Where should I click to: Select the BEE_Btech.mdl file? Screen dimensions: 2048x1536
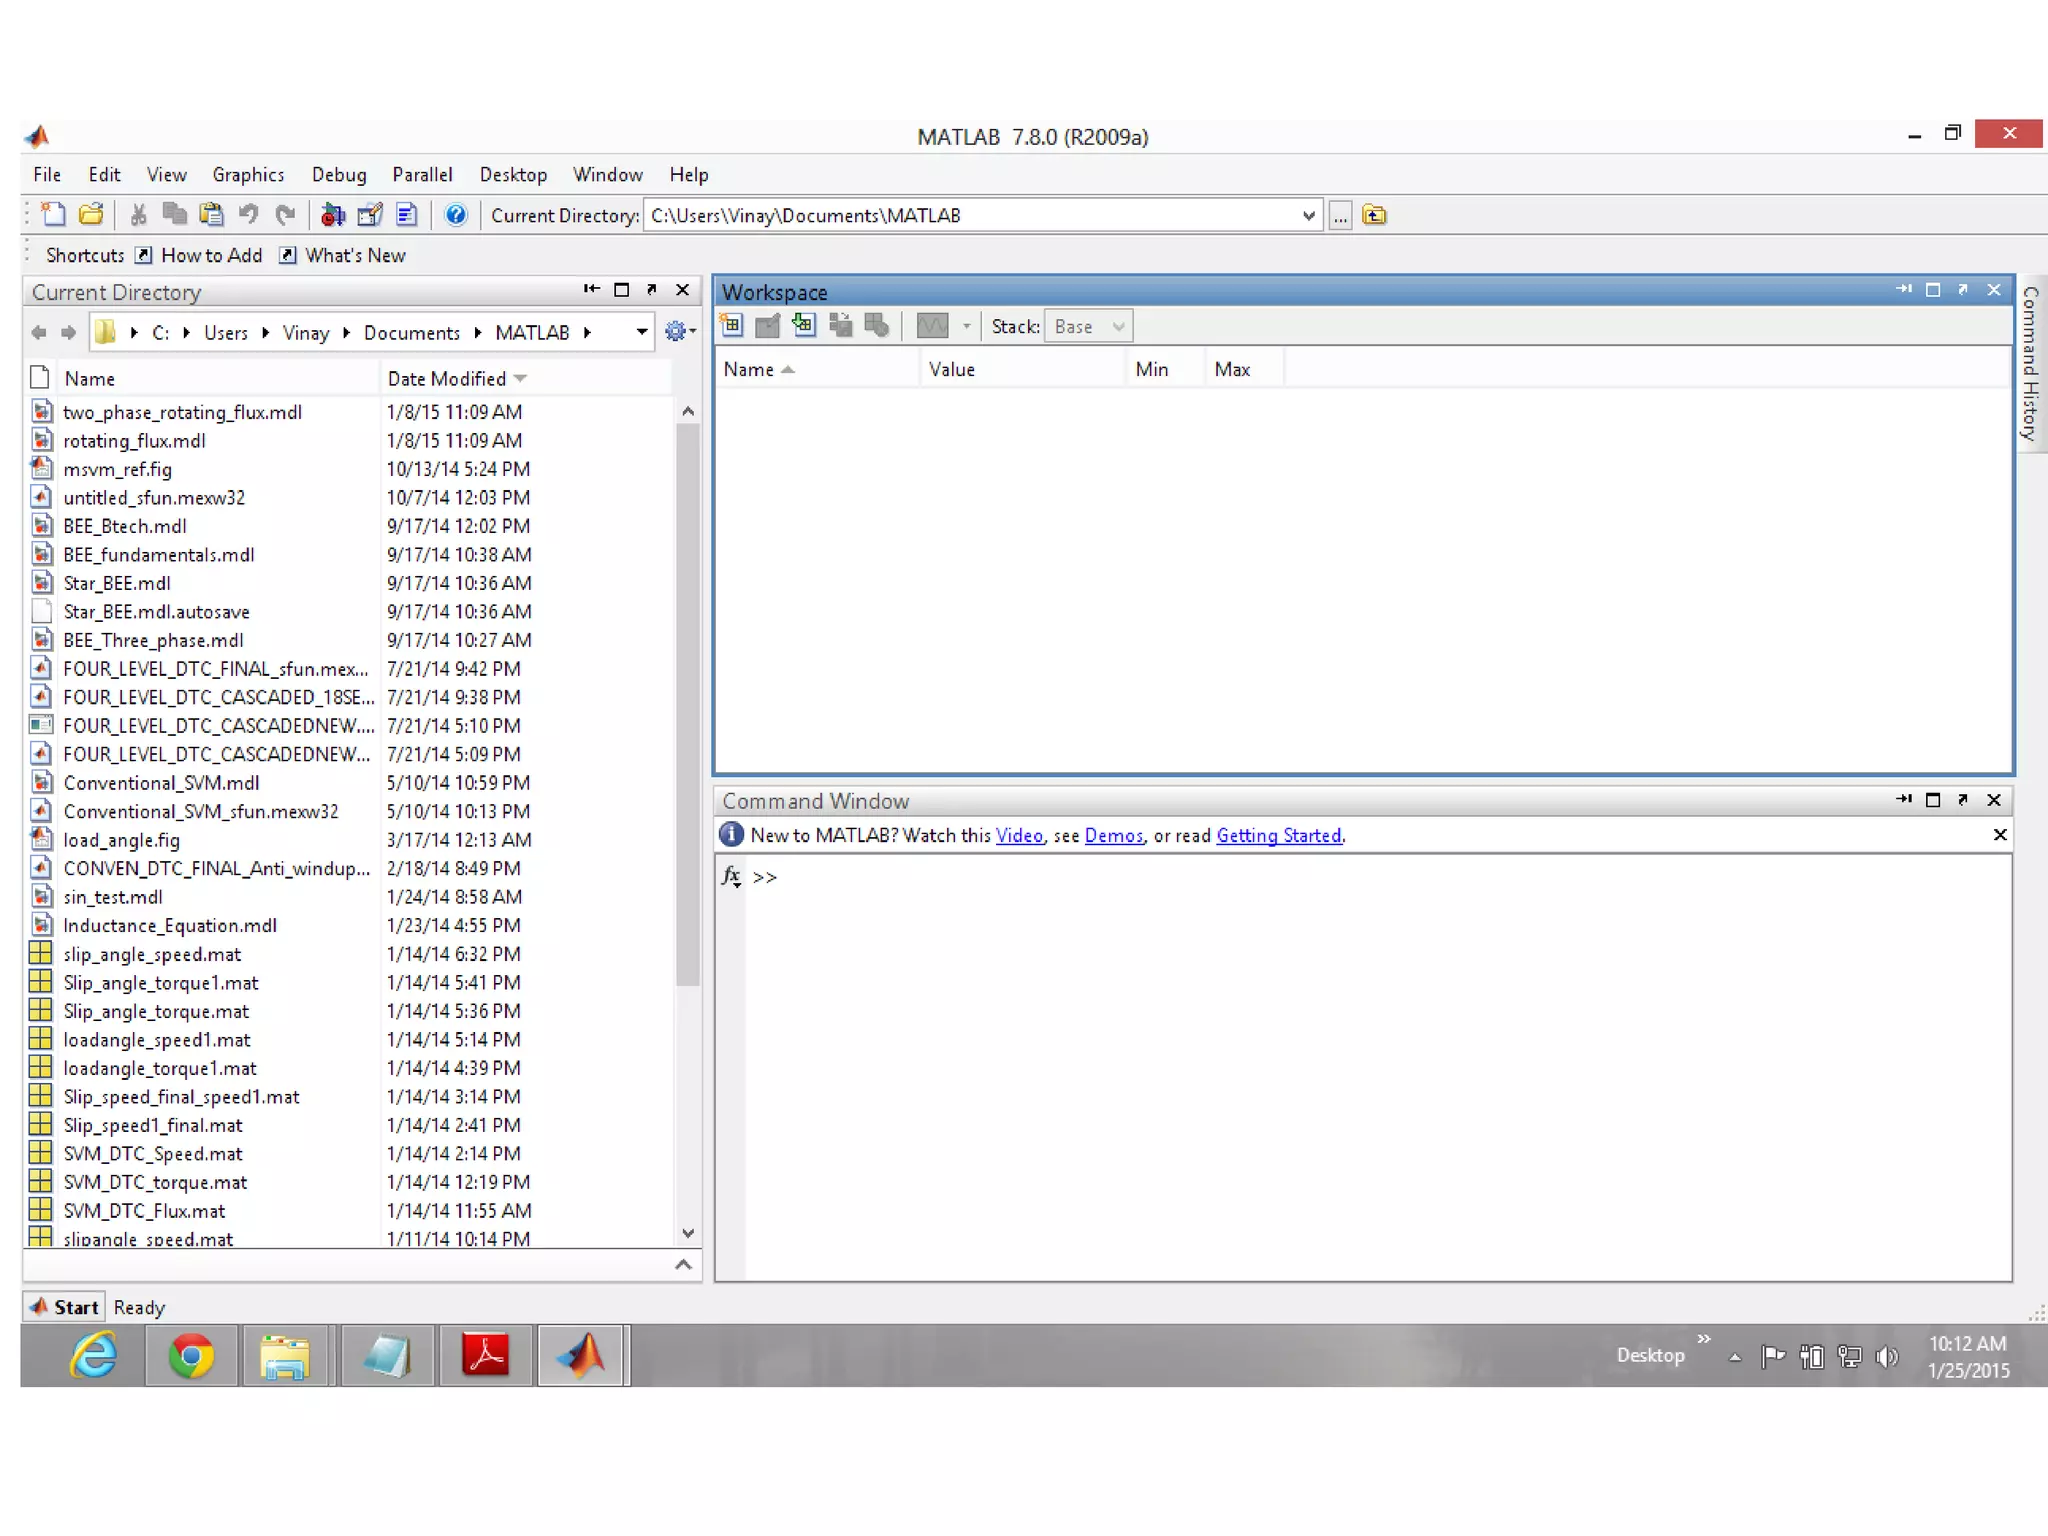coord(125,526)
